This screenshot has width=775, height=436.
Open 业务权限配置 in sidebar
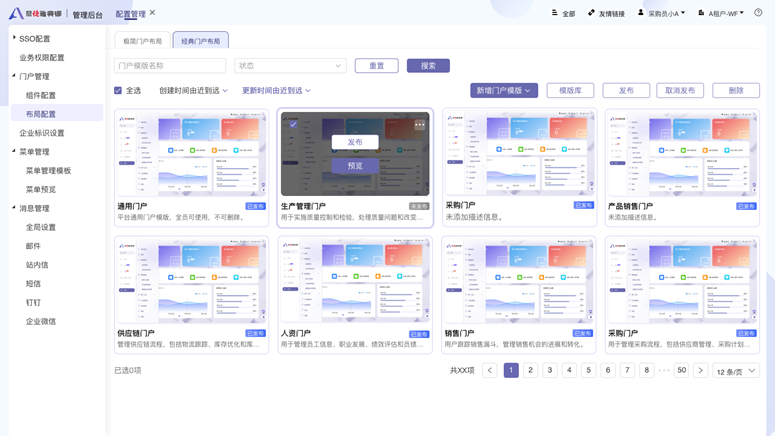click(42, 57)
